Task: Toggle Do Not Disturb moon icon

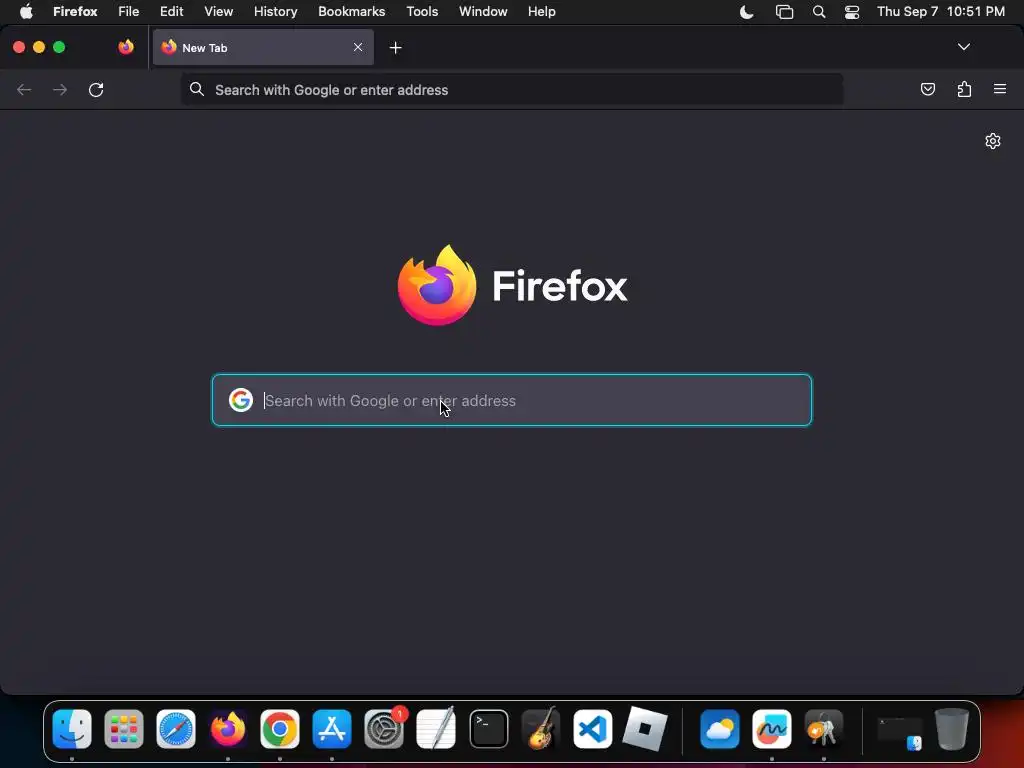Action: pos(746,12)
